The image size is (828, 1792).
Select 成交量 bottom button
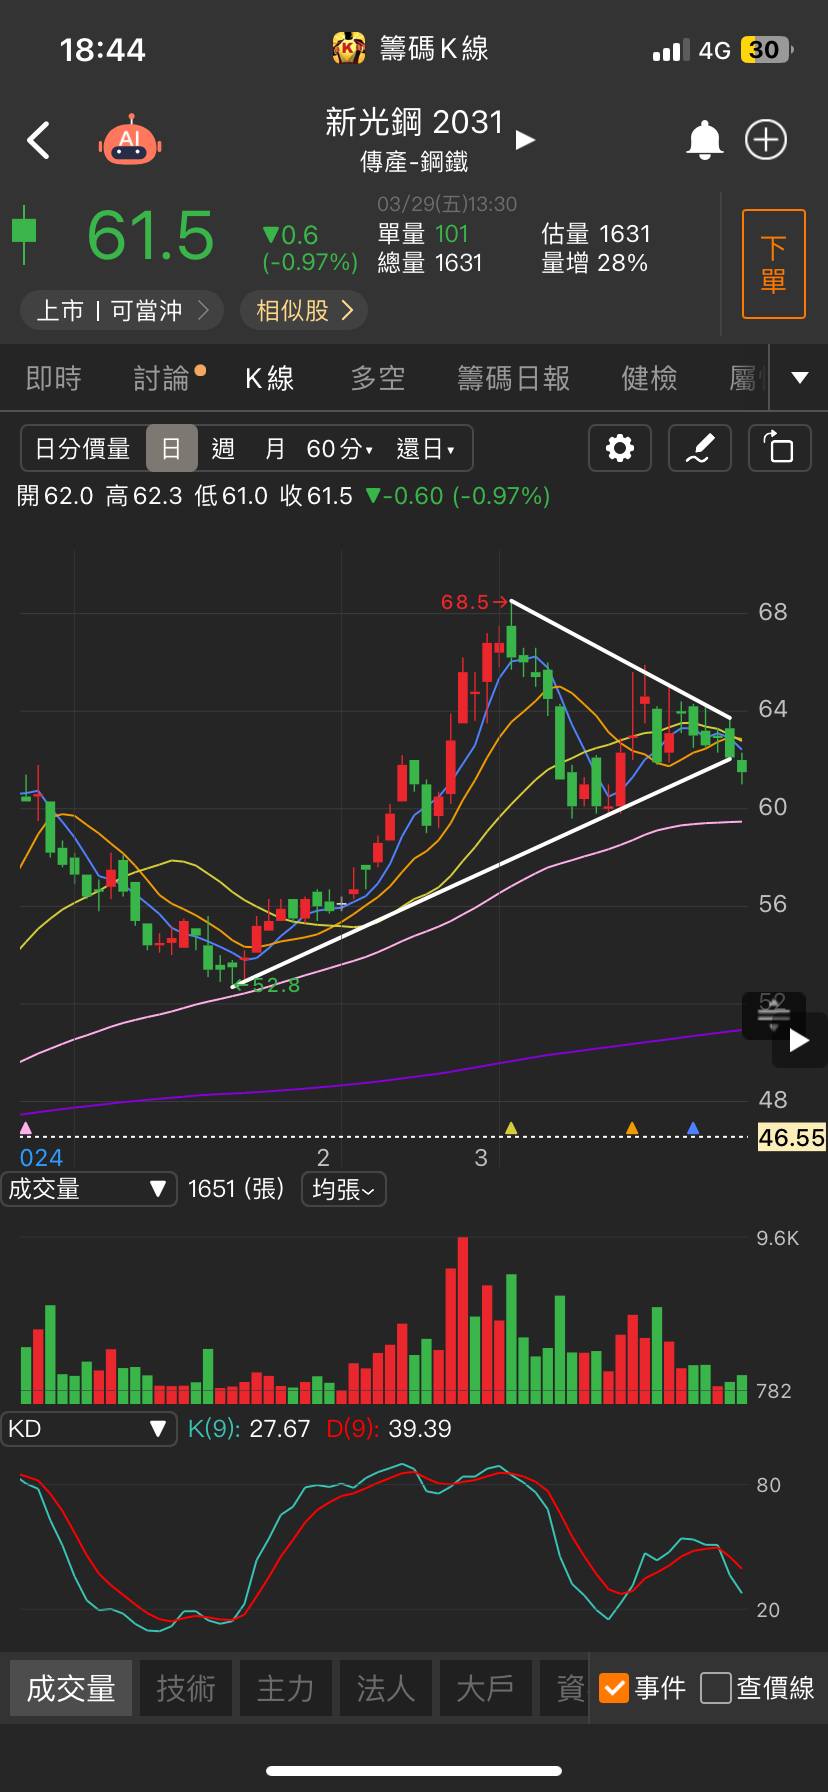[71, 1688]
